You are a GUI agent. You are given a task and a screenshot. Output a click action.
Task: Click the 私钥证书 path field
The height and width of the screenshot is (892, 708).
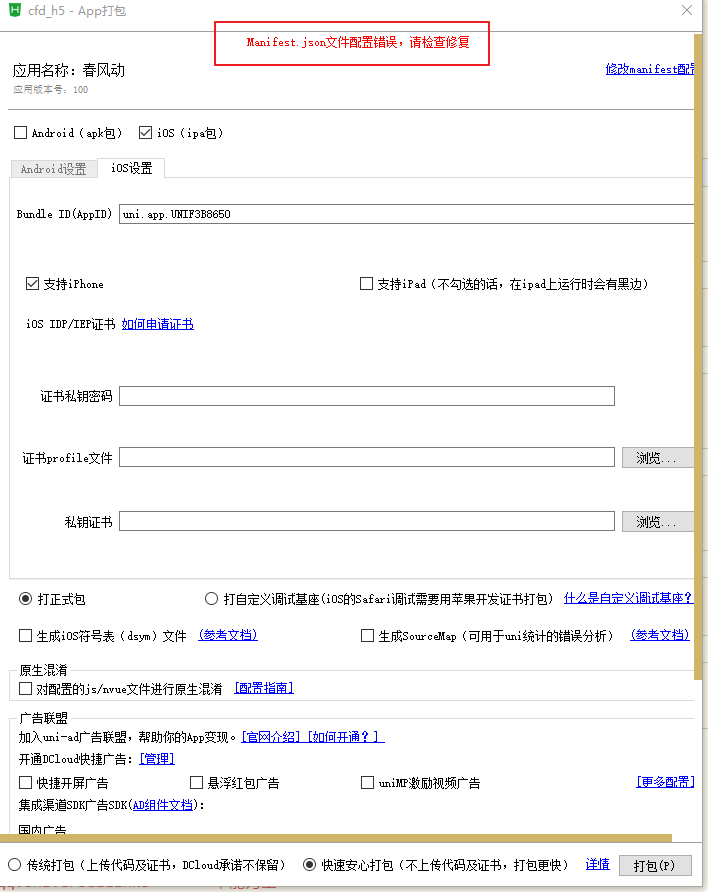point(367,521)
